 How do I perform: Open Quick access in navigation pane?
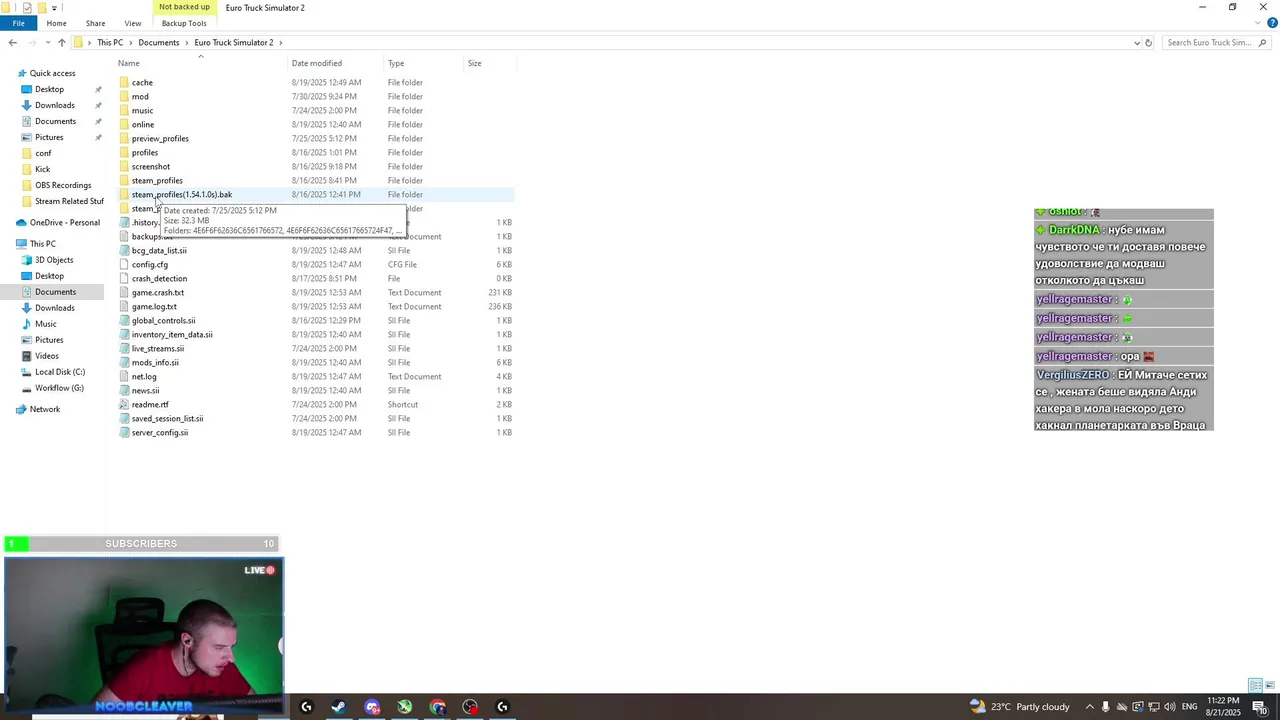point(52,73)
